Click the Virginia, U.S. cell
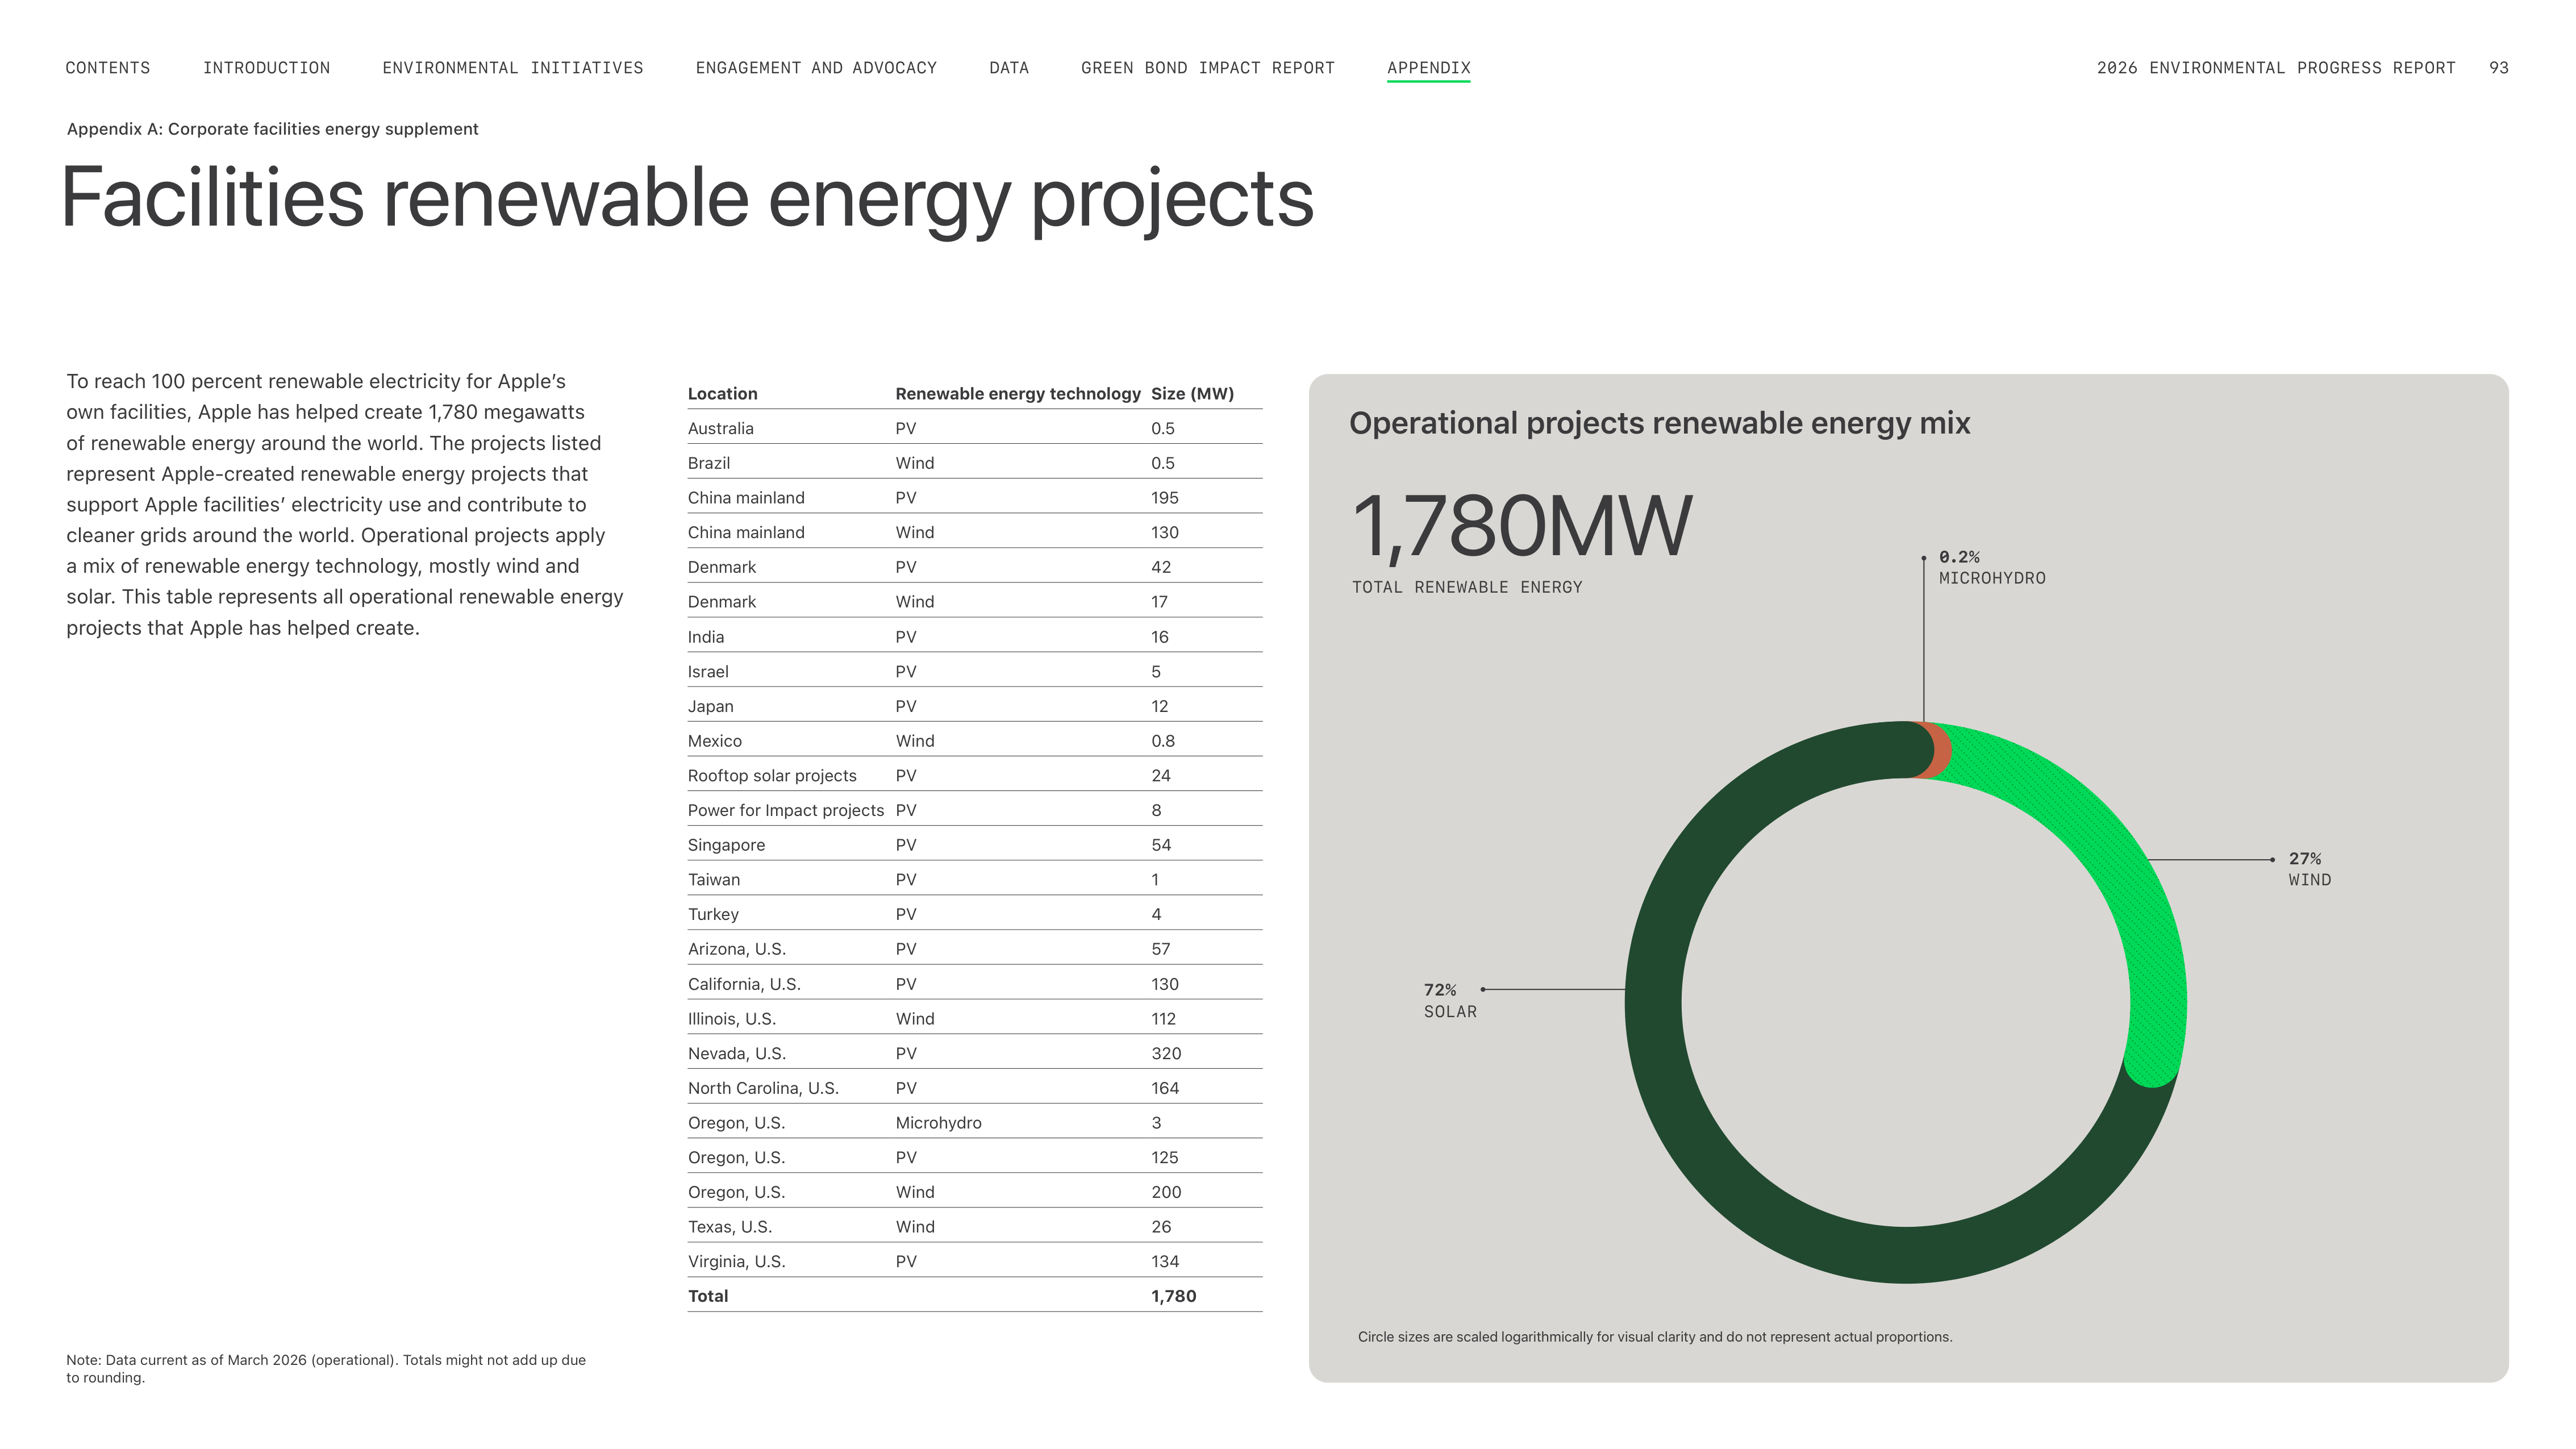The width and height of the screenshot is (2576, 1449). pyautogui.click(x=736, y=1262)
